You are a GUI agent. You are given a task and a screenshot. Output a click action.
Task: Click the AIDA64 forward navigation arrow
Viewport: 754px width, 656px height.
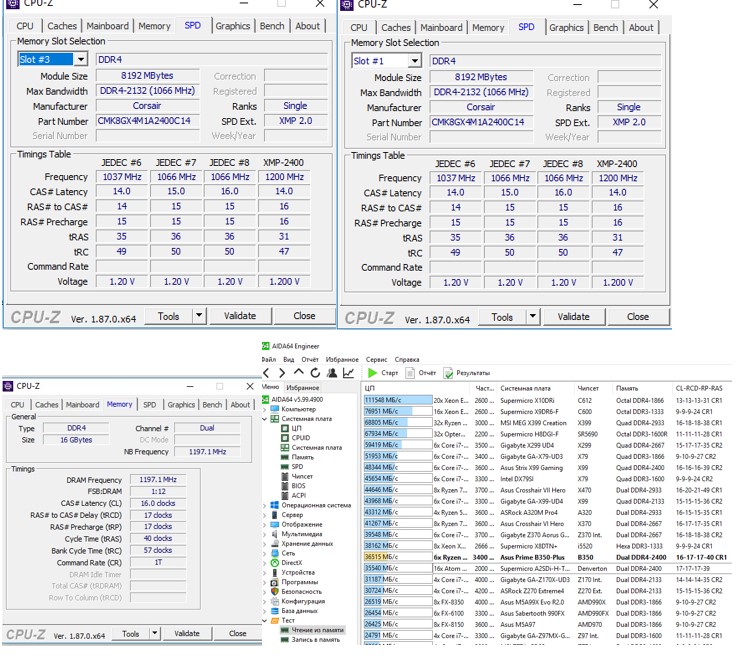280,373
